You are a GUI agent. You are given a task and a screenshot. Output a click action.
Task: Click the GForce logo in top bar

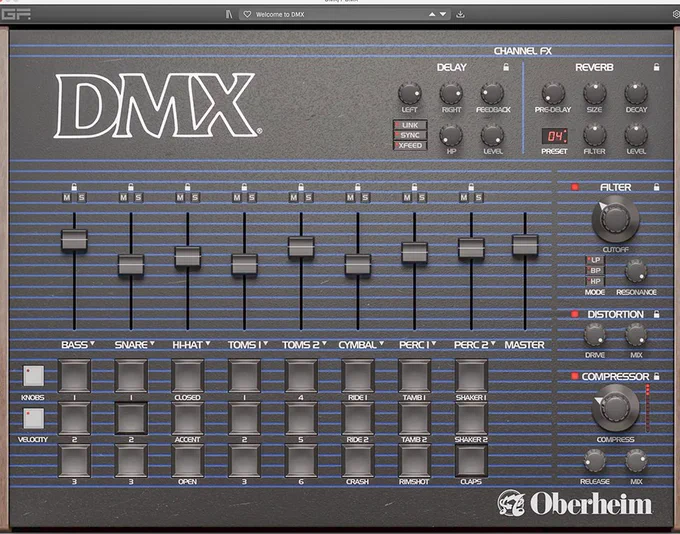[x=16, y=14]
